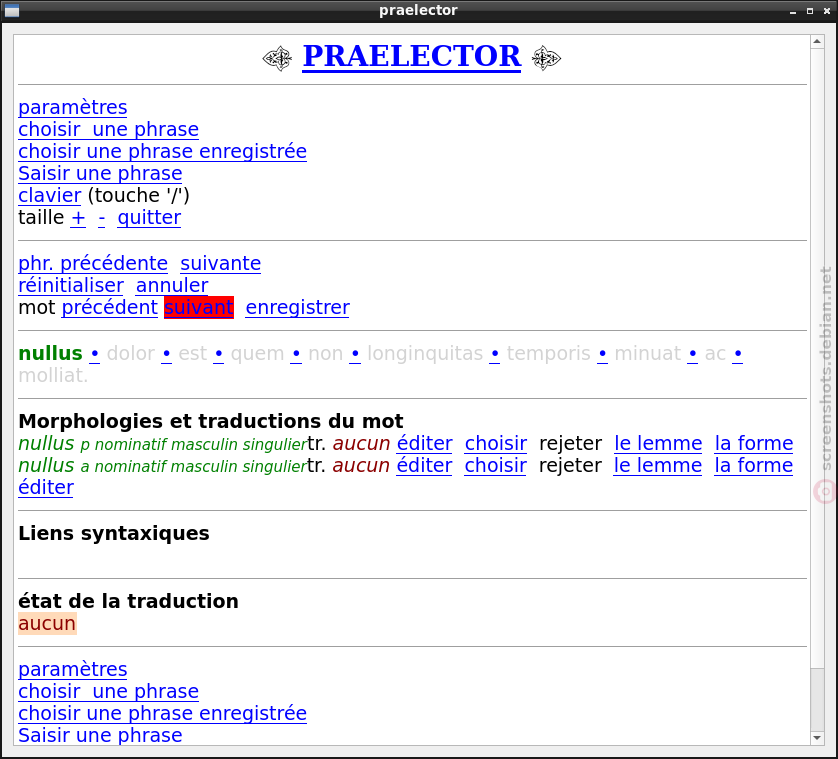
Task: Click the réinitialiser link
Action: 71,285
